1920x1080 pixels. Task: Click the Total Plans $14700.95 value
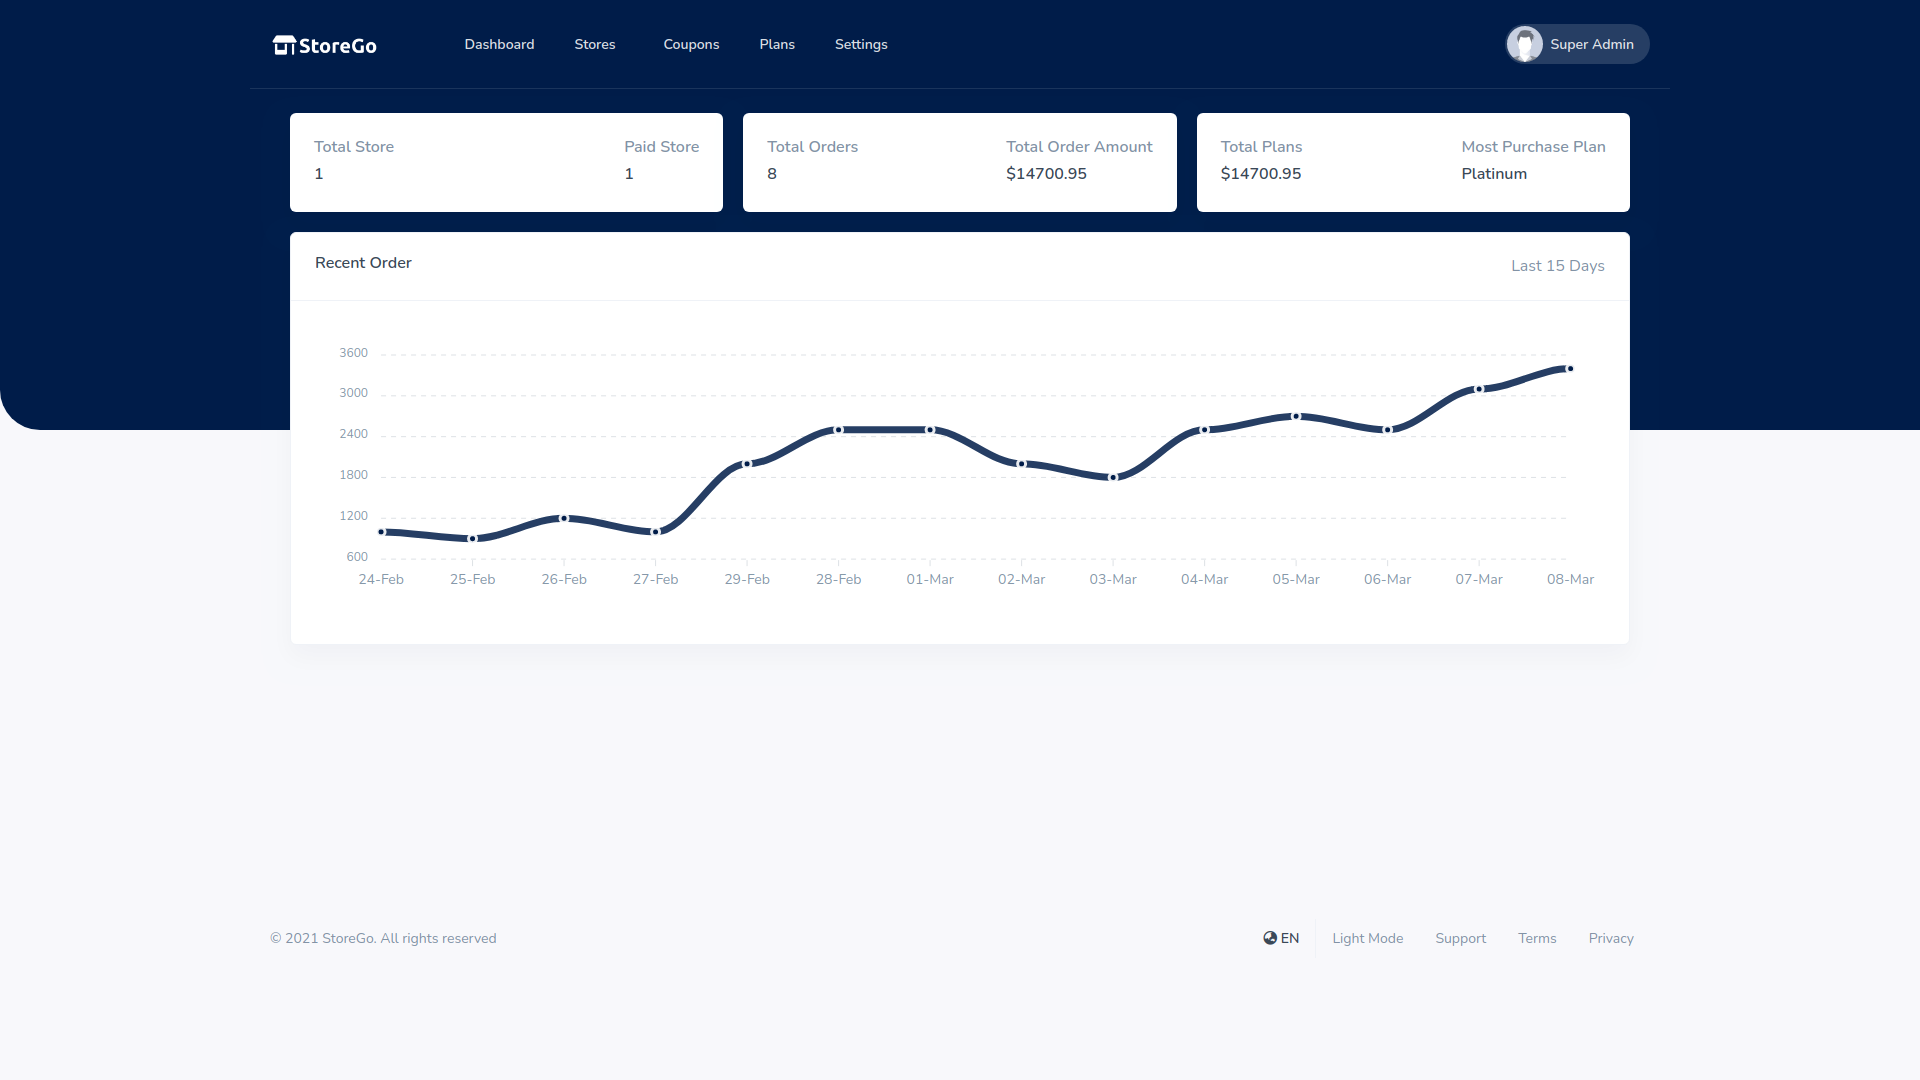[x=1261, y=174]
